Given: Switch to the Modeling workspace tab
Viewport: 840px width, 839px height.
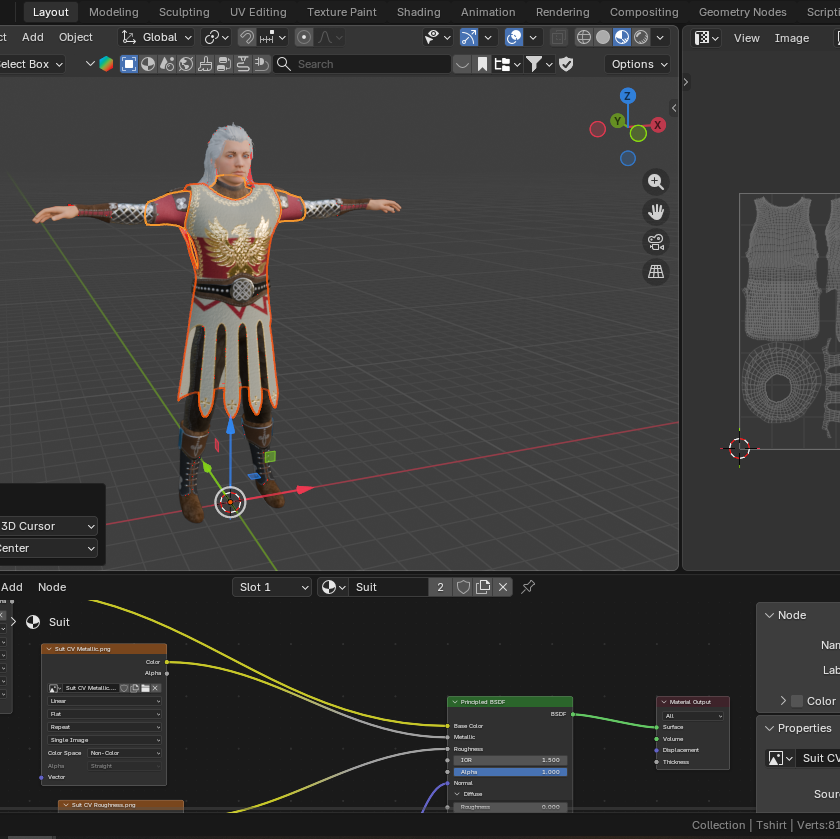Looking at the screenshot, I should coord(114,12).
